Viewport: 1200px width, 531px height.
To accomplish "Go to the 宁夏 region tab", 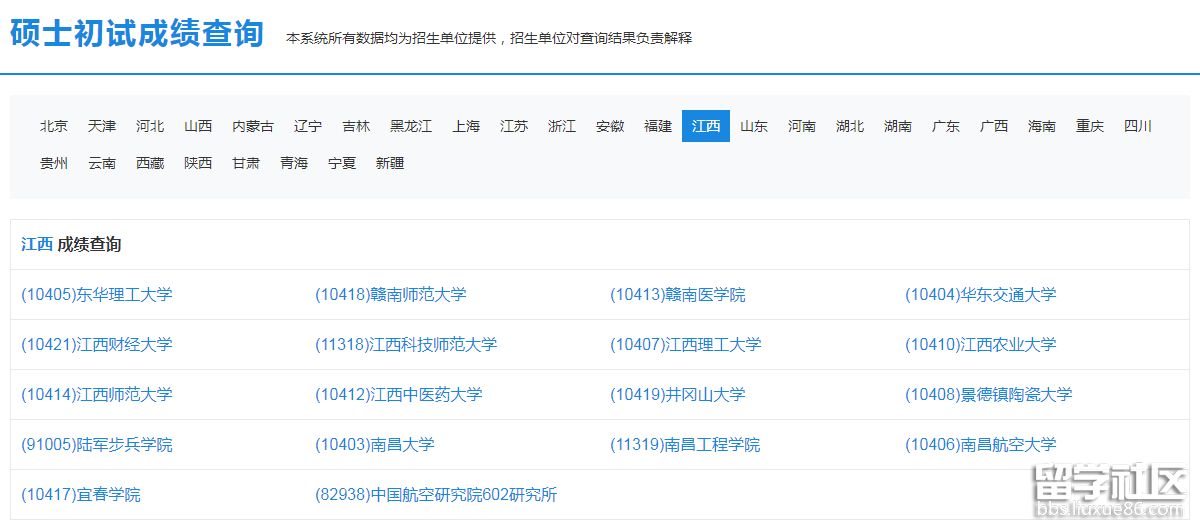I will click(x=342, y=163).
